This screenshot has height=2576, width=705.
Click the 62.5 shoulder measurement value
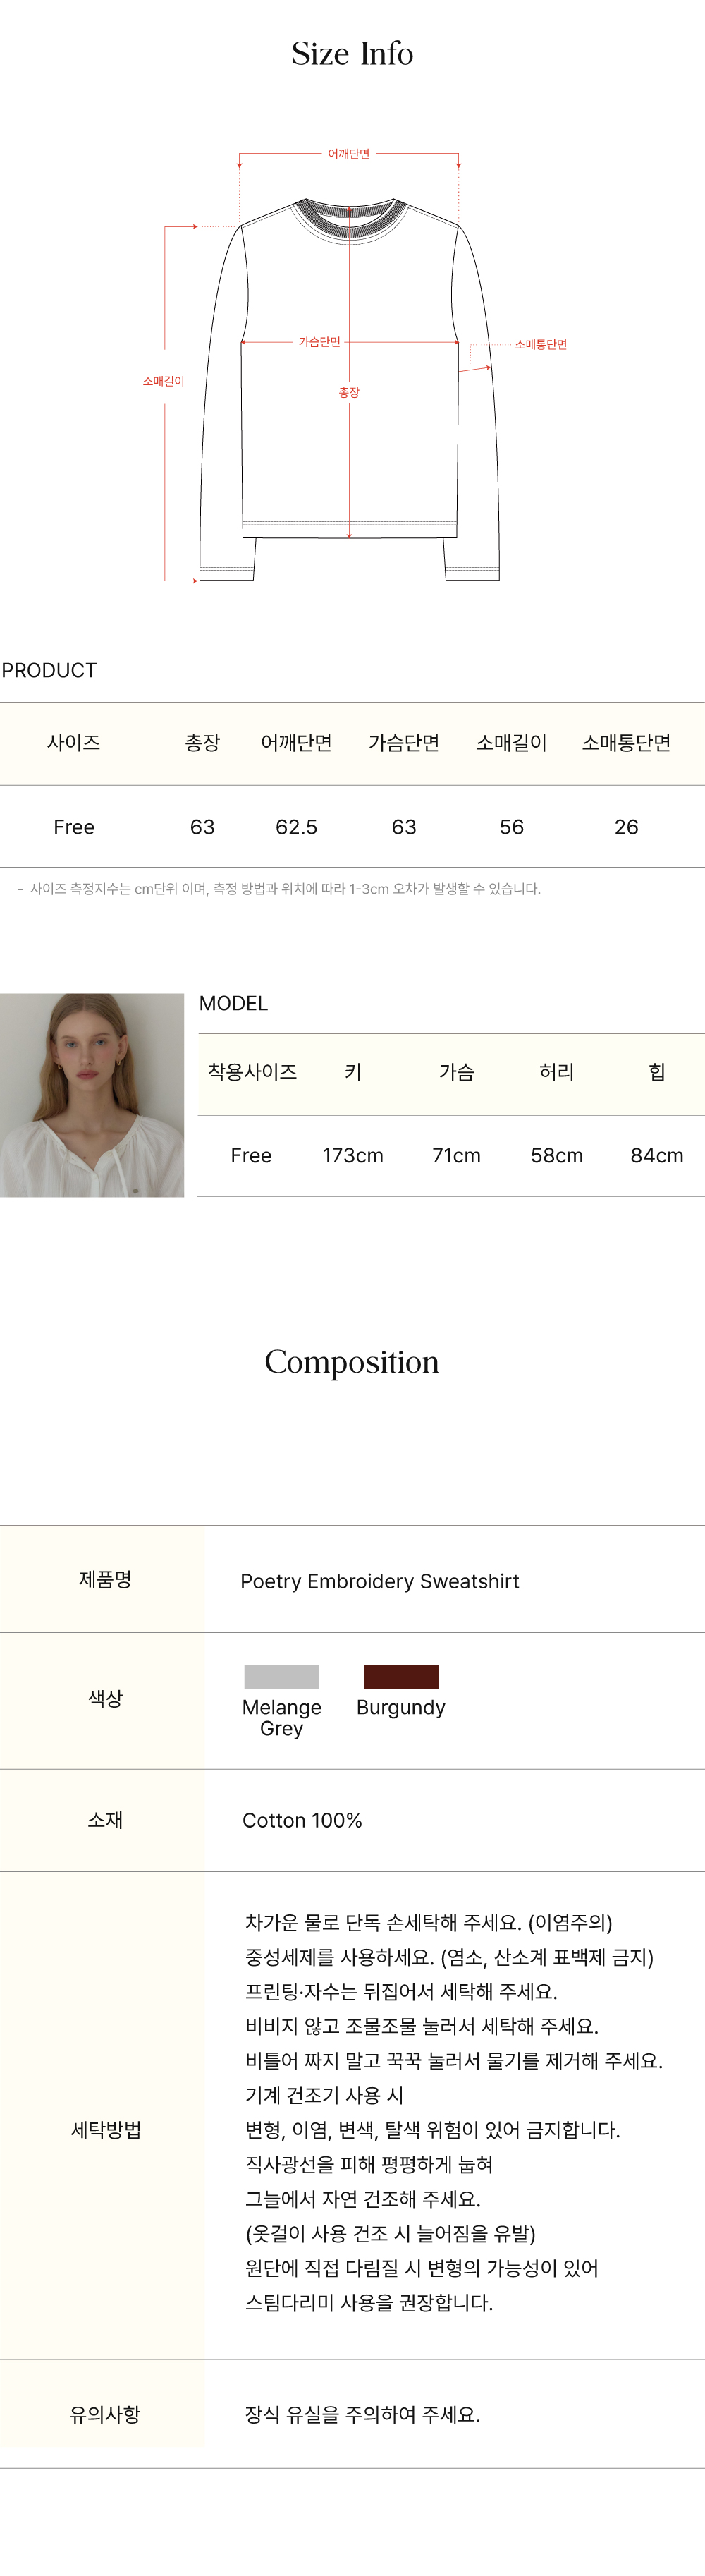[x=296, y=827]
